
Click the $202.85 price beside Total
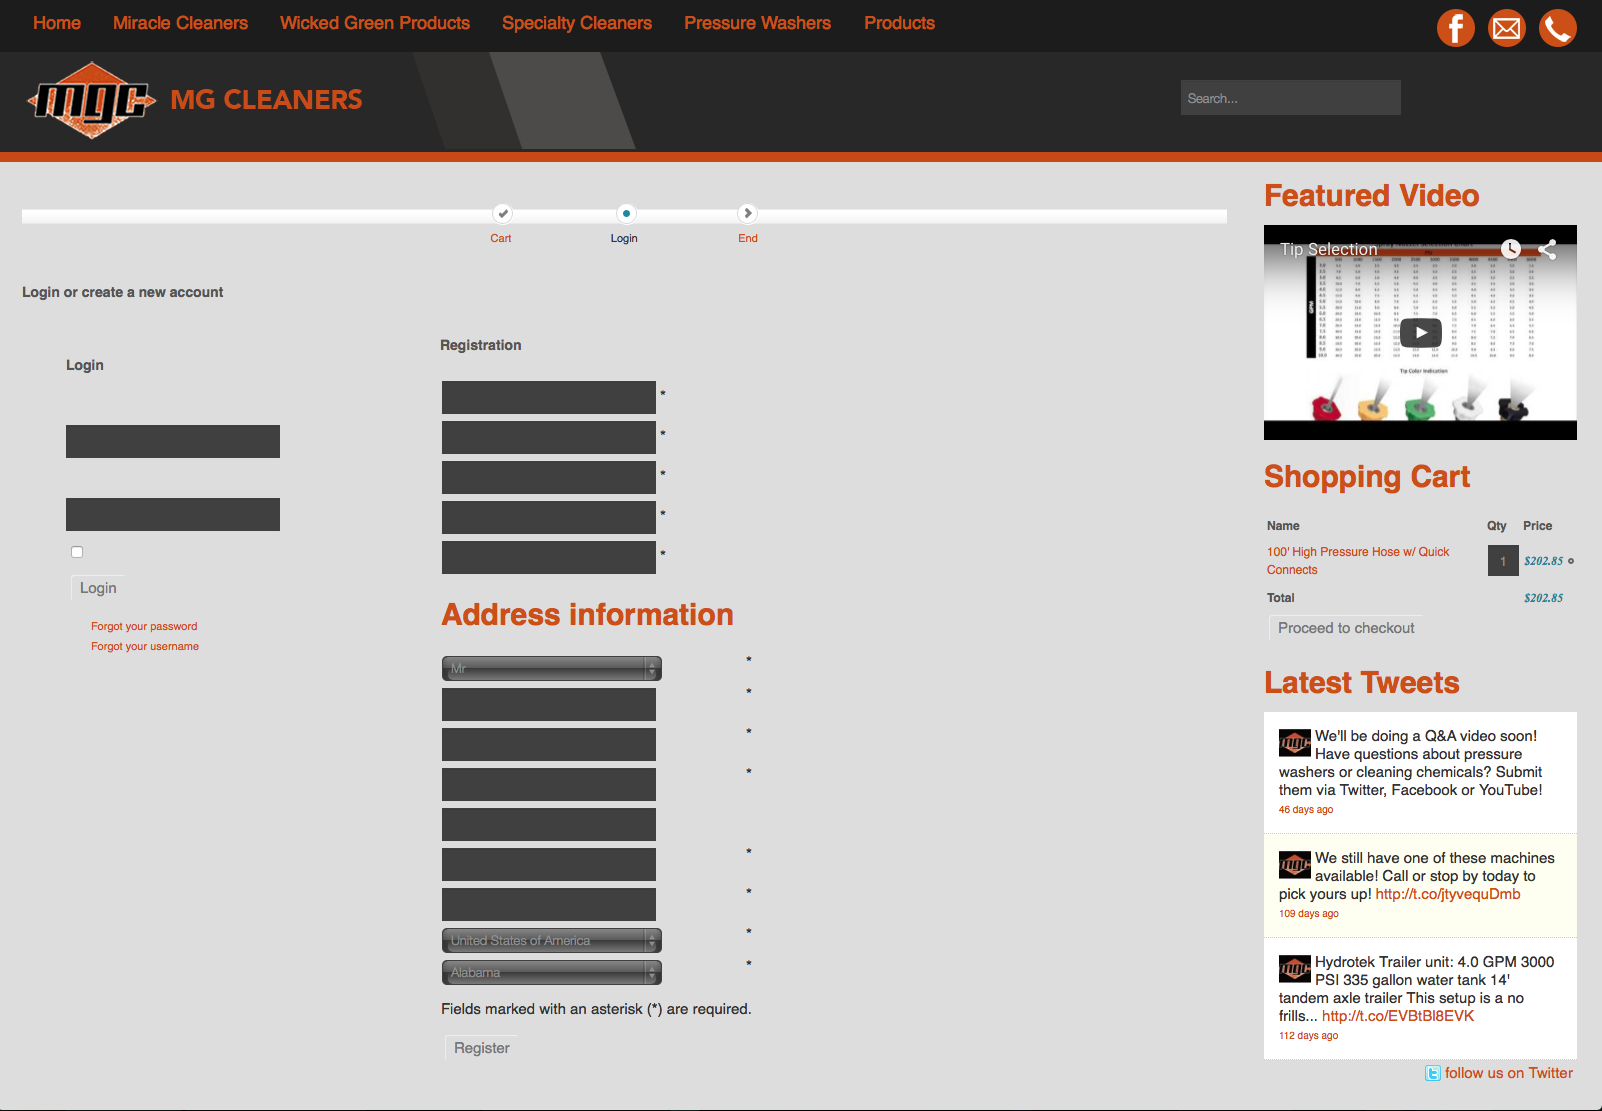coord(1544,598)
